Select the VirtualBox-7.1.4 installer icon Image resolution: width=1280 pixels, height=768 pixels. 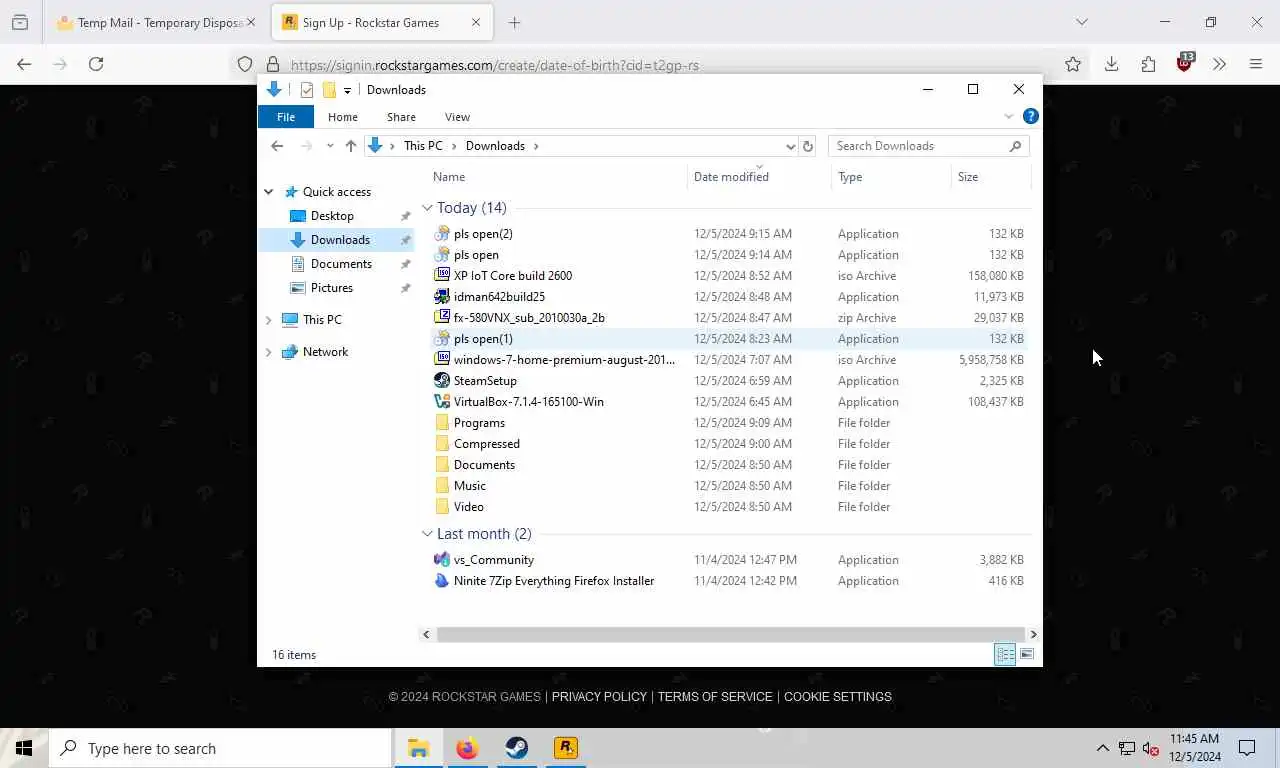pos(442,402)
